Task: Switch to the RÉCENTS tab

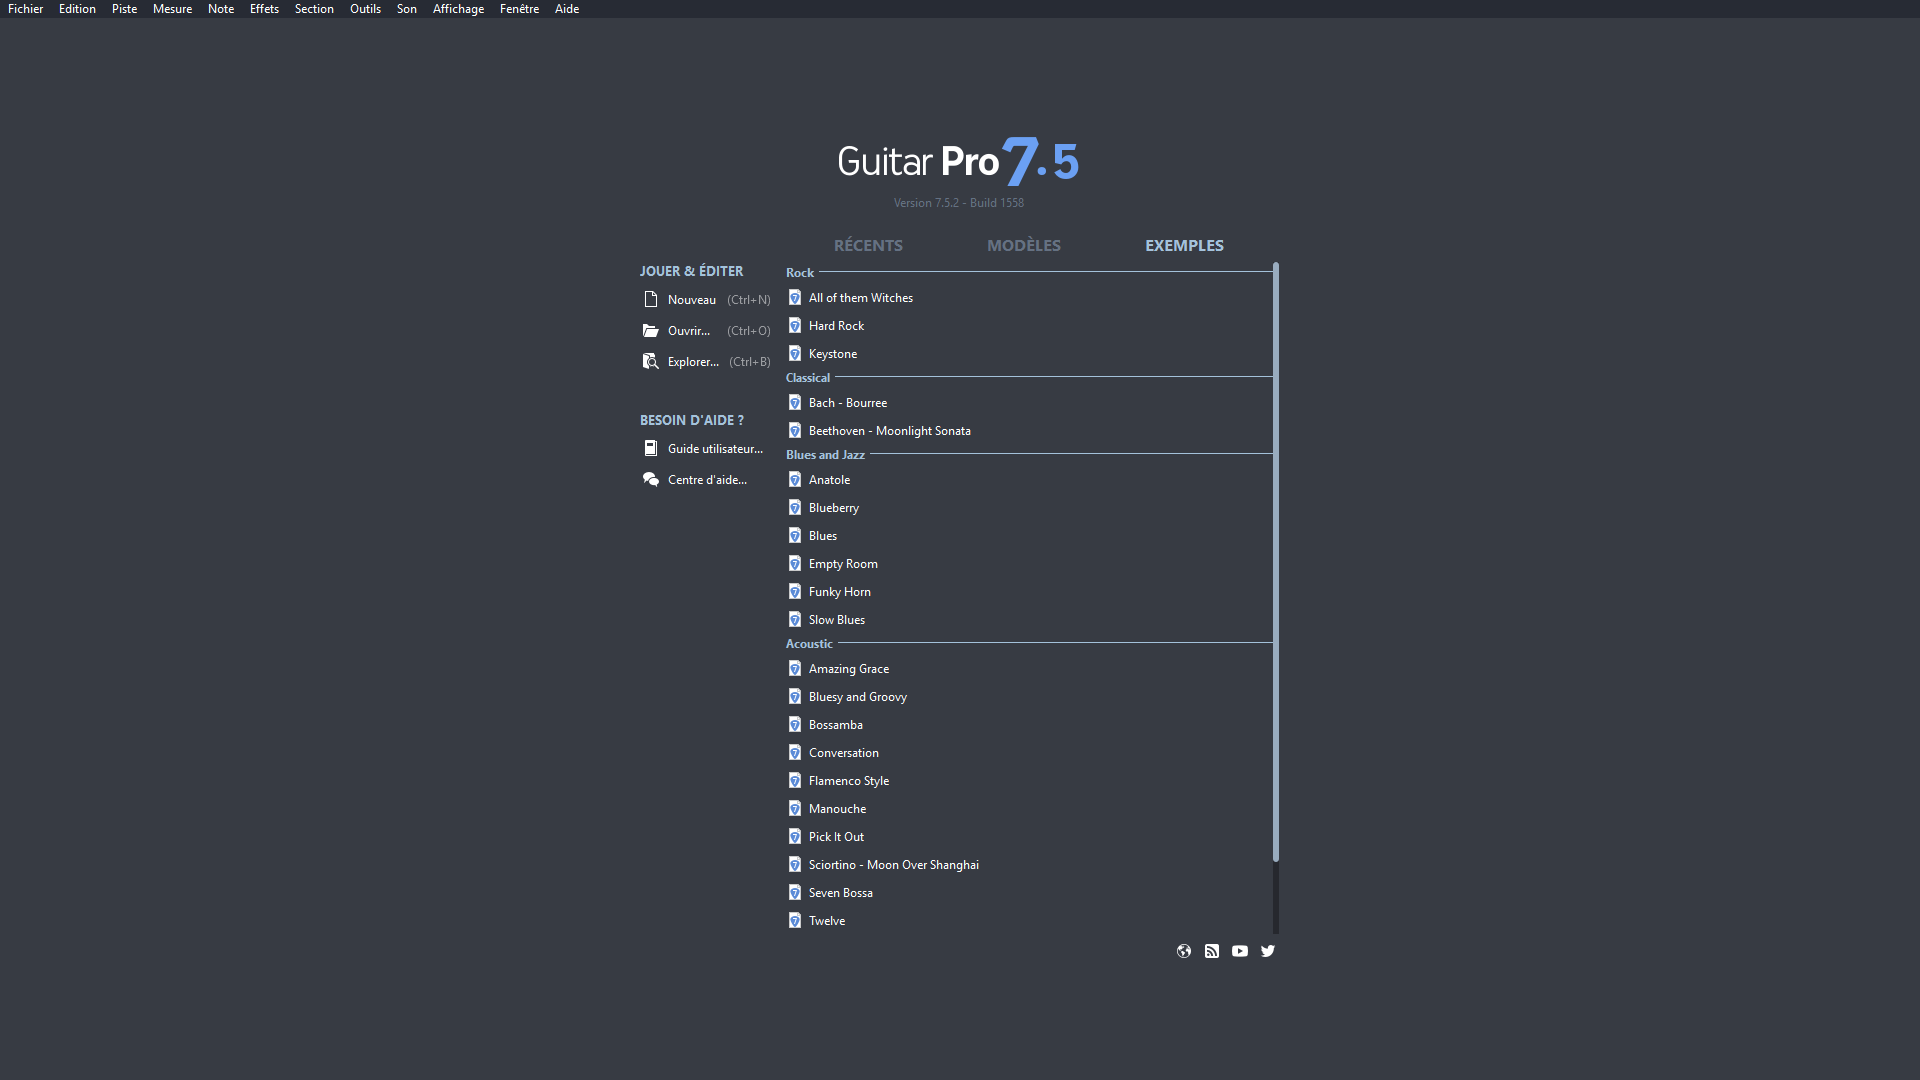Action: click(x=868, y=245)
